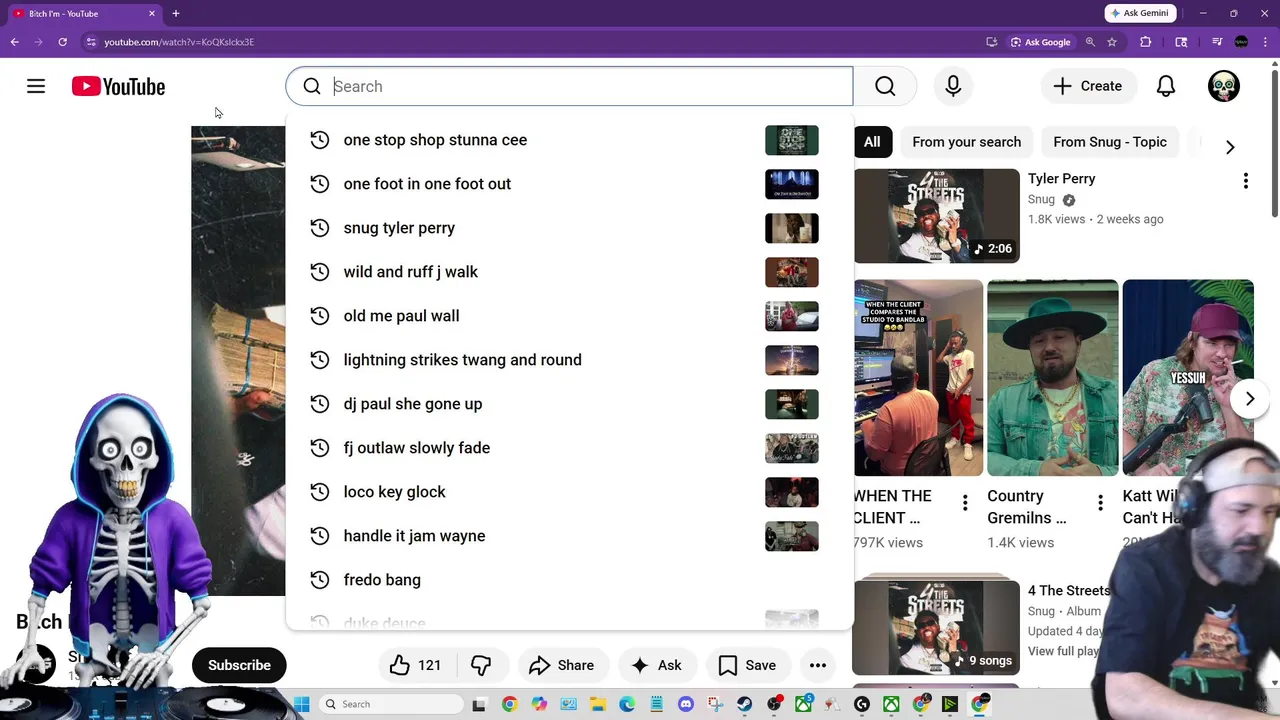Click the Windows taskbar search box
Viewport: 1280px width, 720px height.
(390, 704)
